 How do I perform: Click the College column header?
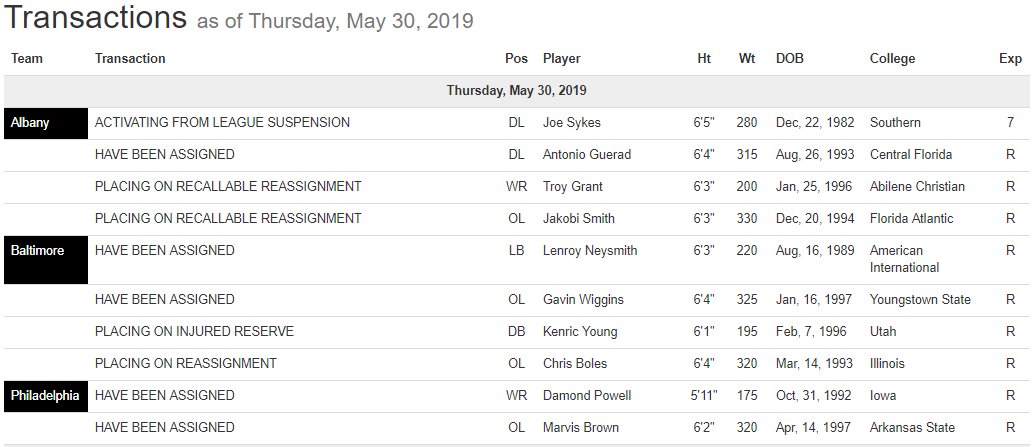pyautogui.click(x=892, y=59)
